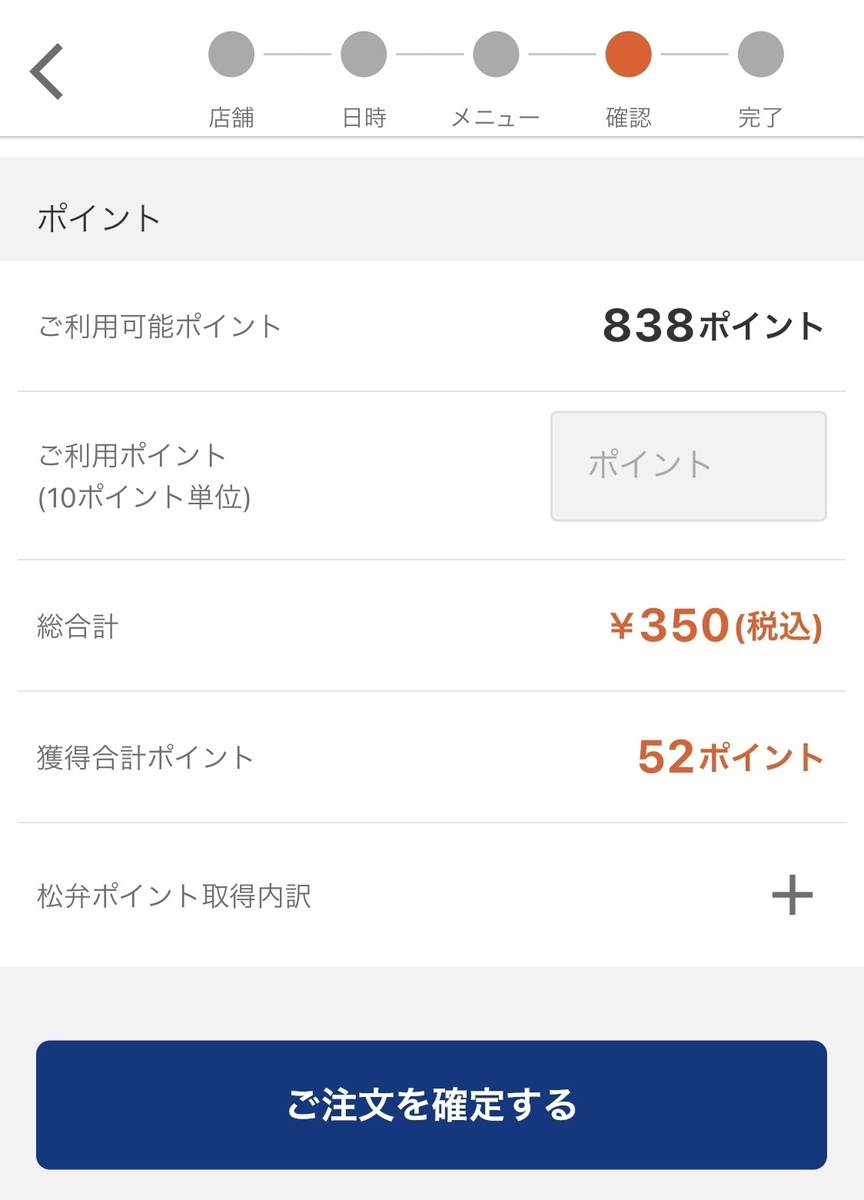
Task: Focus the ポイント input field
Action: point(688,466)
